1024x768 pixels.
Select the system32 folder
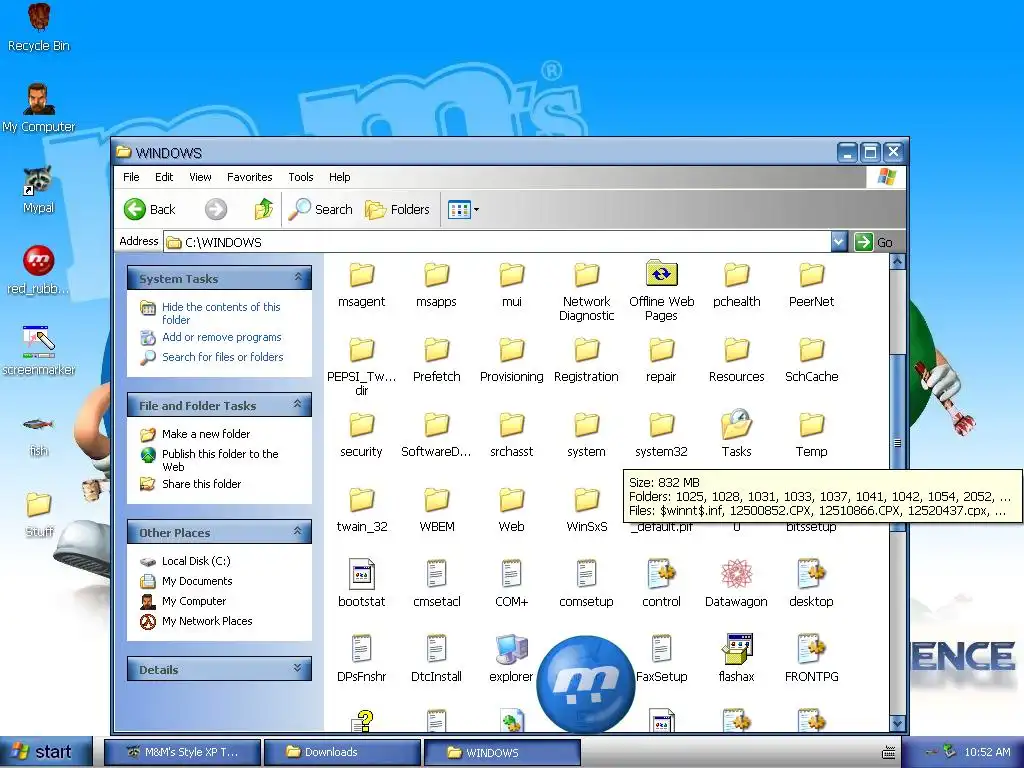coord(662,436)
